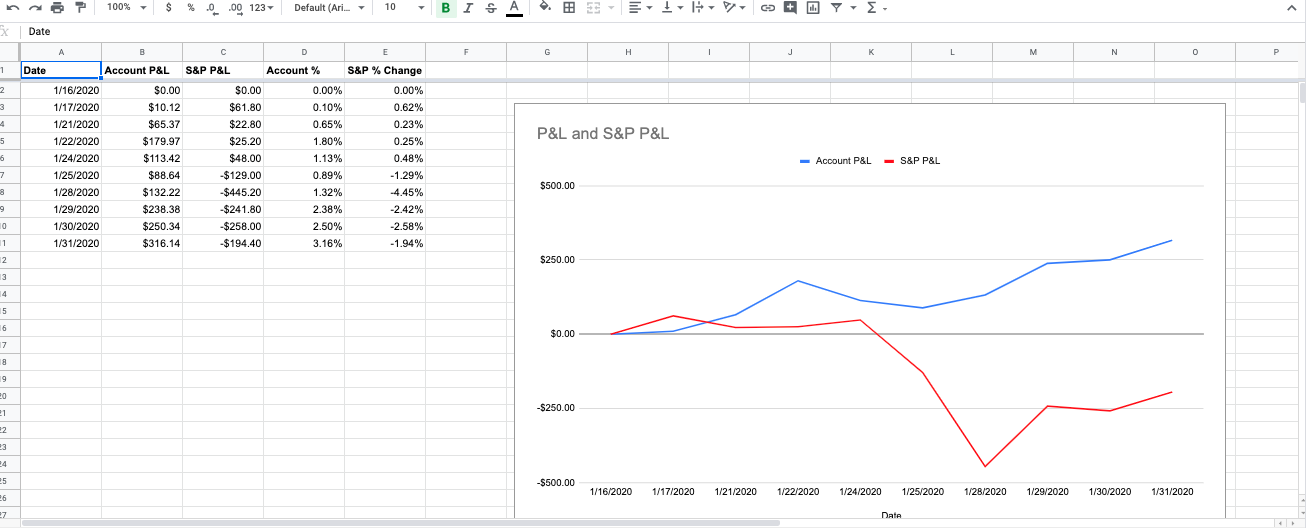Format as percent with the % icon
Screen dimensions: 1314x528
[190, 8]
